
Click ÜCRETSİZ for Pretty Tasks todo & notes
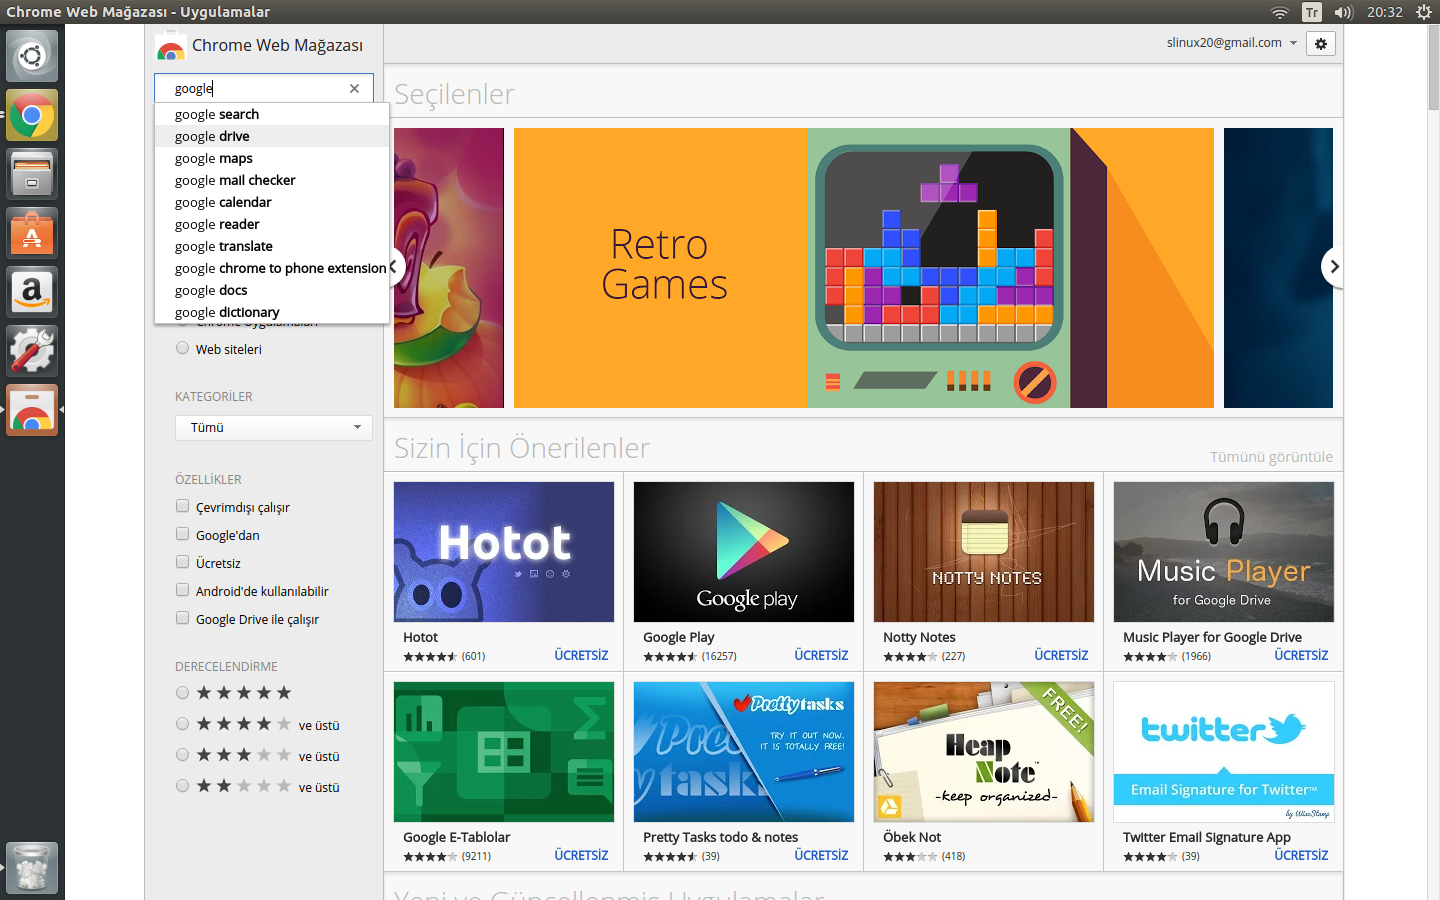(x=821, y=855)
